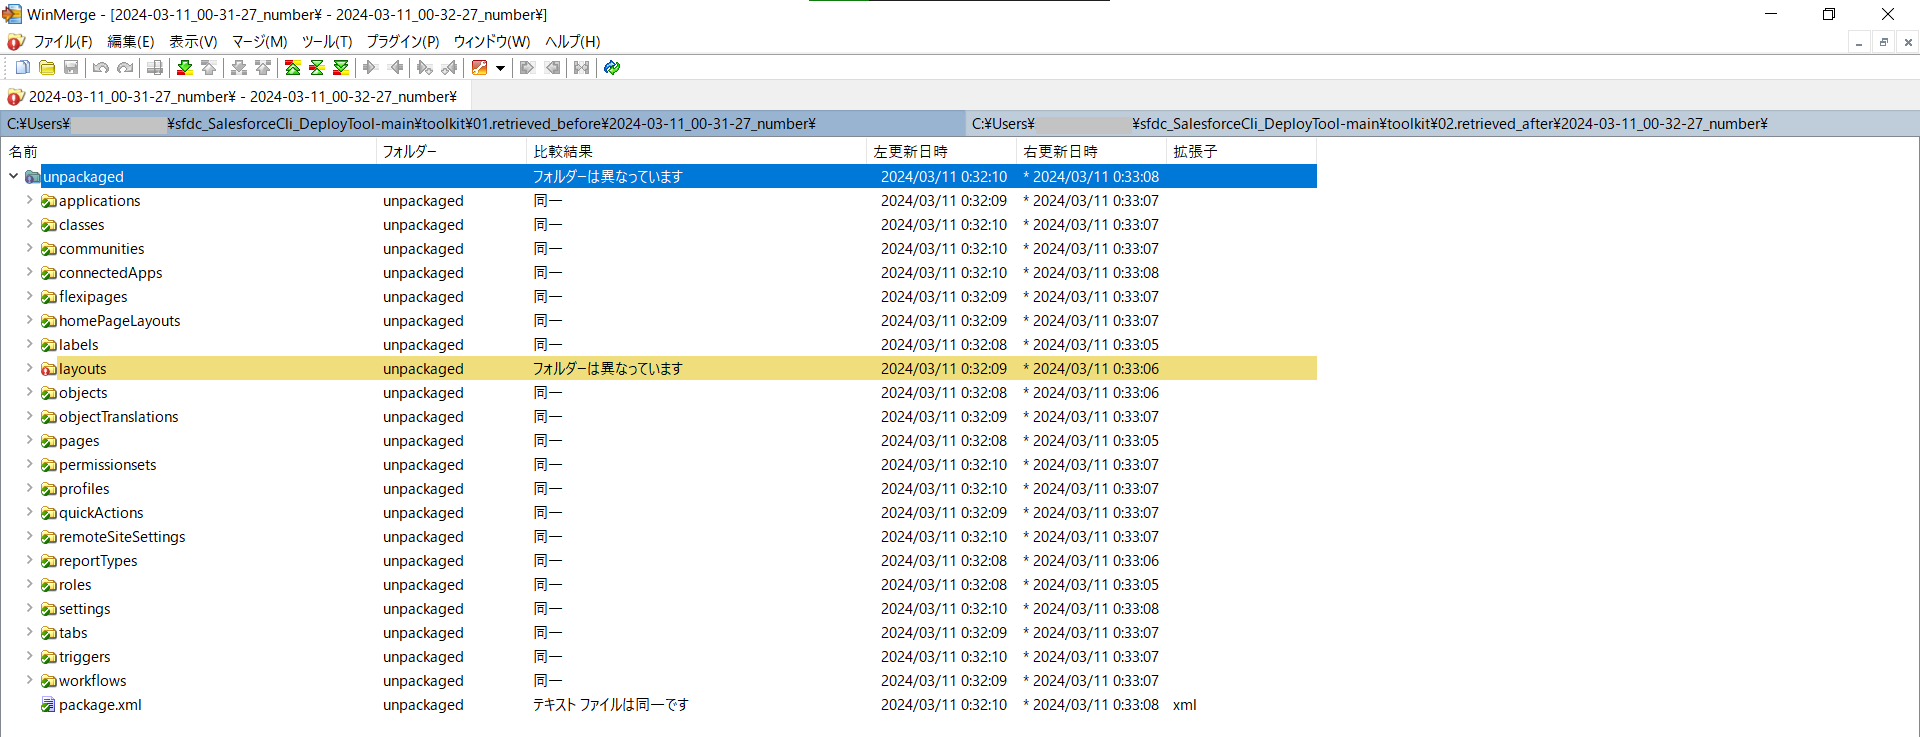
Task: Sort by the 名前 column header
Action: pos(189,151)
